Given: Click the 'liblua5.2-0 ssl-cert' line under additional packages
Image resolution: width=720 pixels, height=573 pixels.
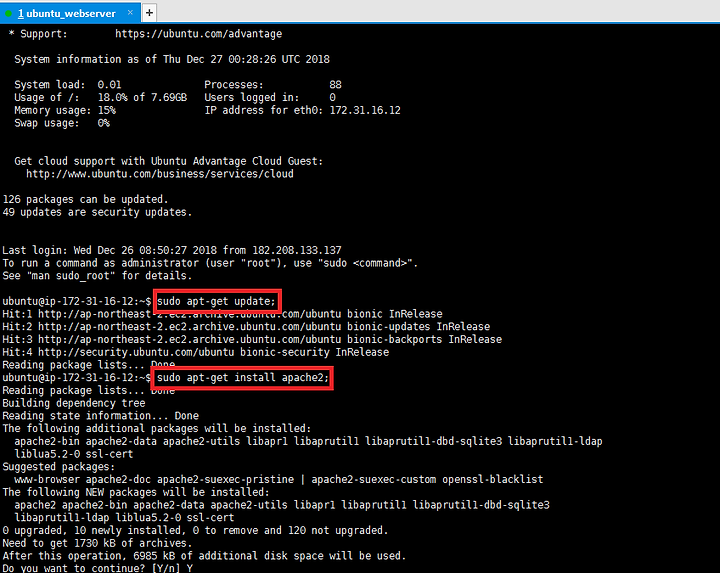Looking at the screenshot, I should click(x=73, y=454).
